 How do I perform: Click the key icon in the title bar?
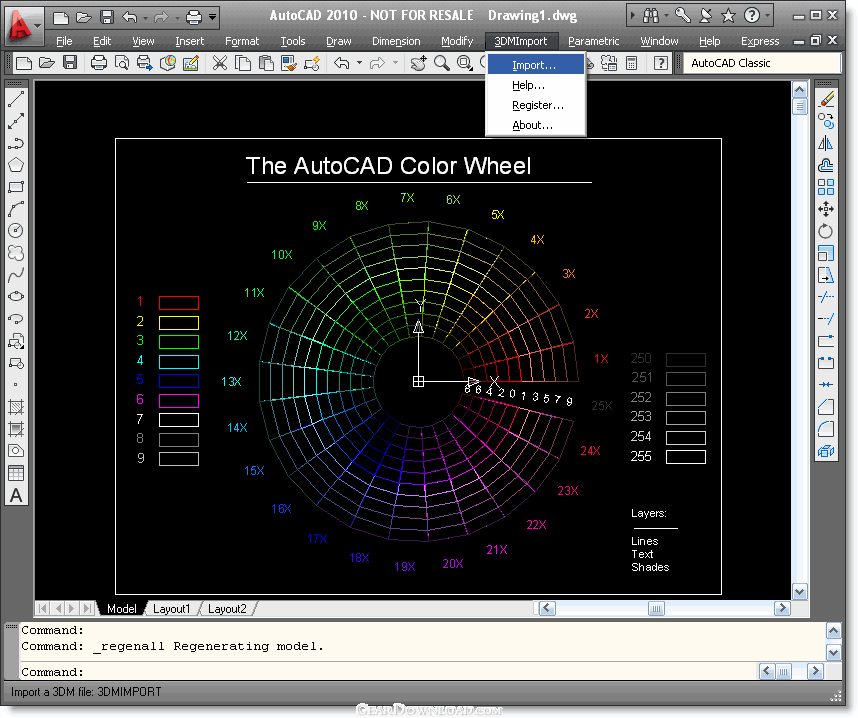pyautogui.click(x=682, y=16)
